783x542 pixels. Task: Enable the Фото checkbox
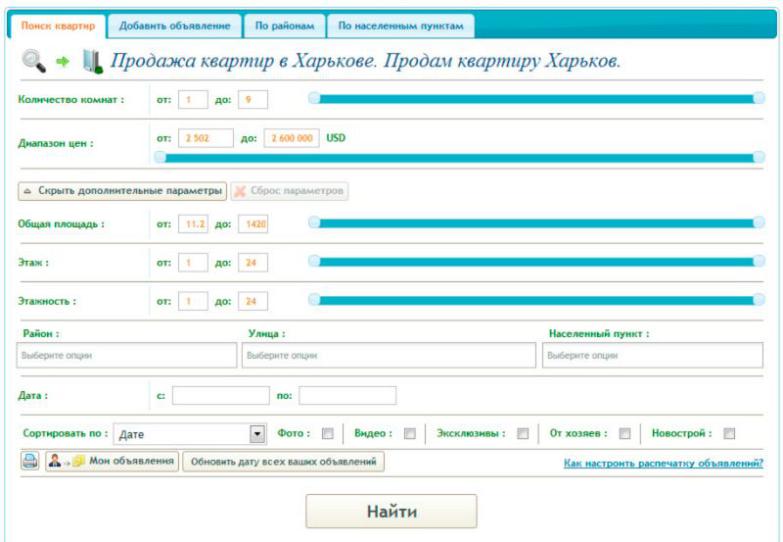click(x=327, y=434)
